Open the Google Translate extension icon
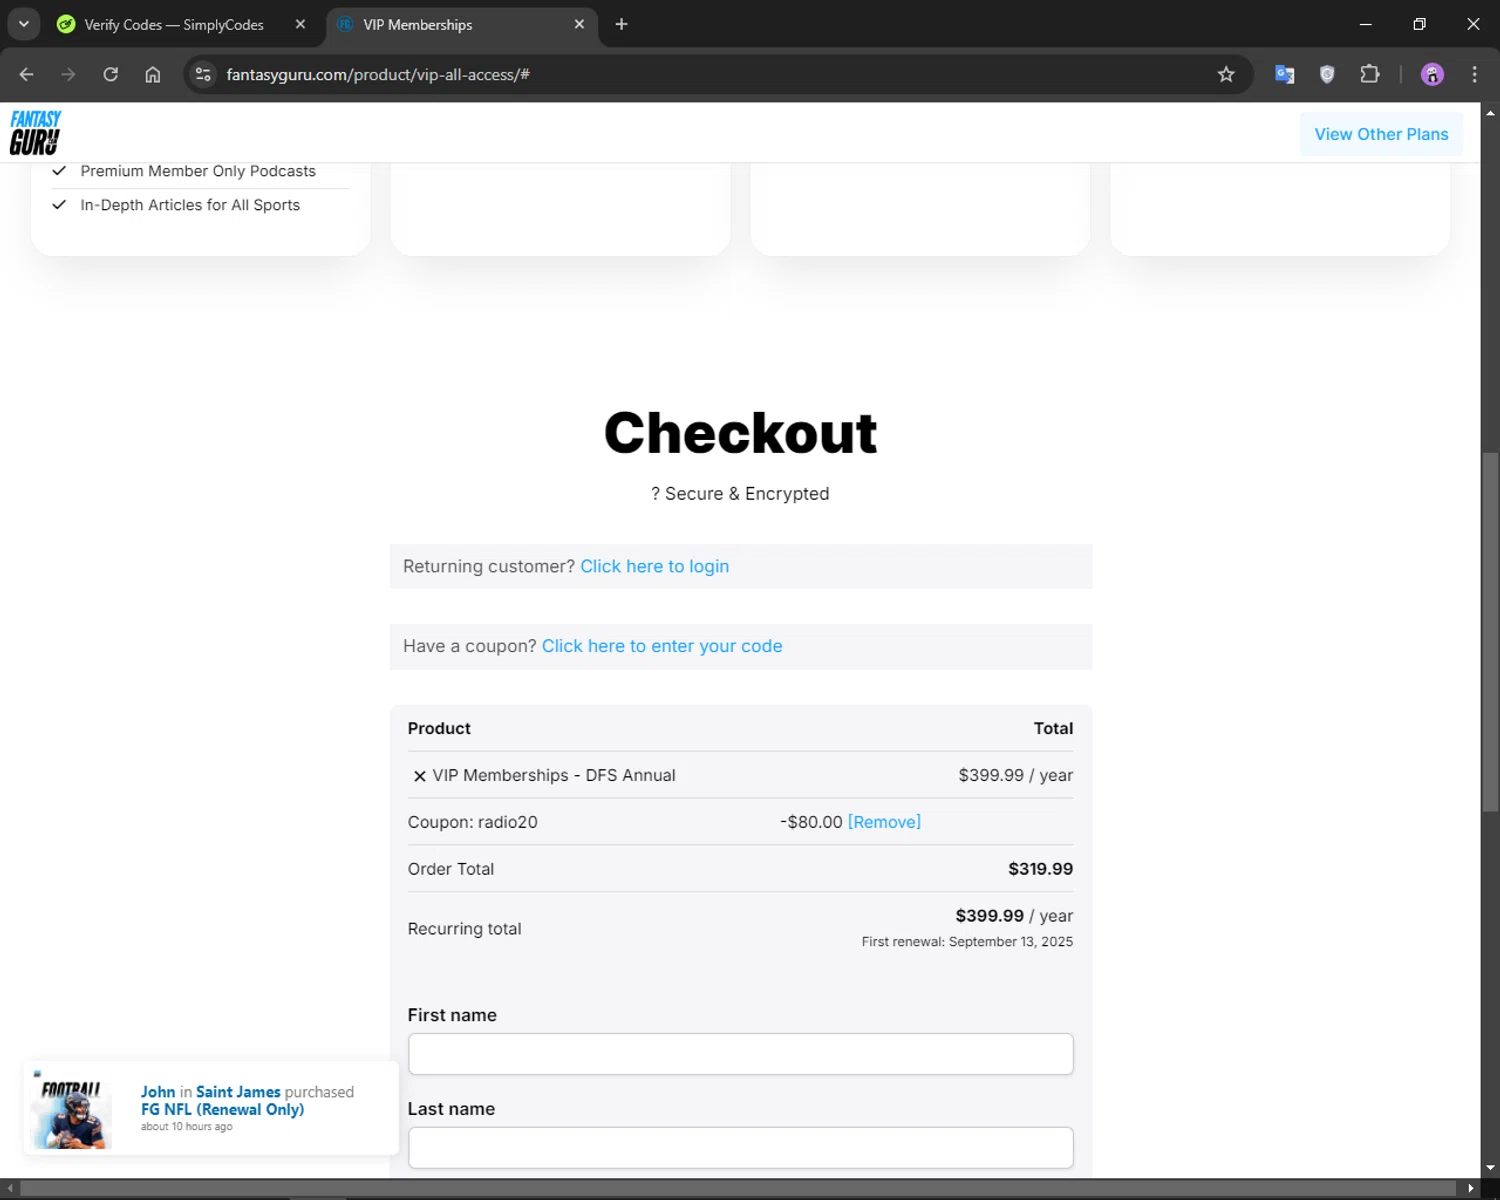The image size is (1500, 1200). tap(1285, 75)
